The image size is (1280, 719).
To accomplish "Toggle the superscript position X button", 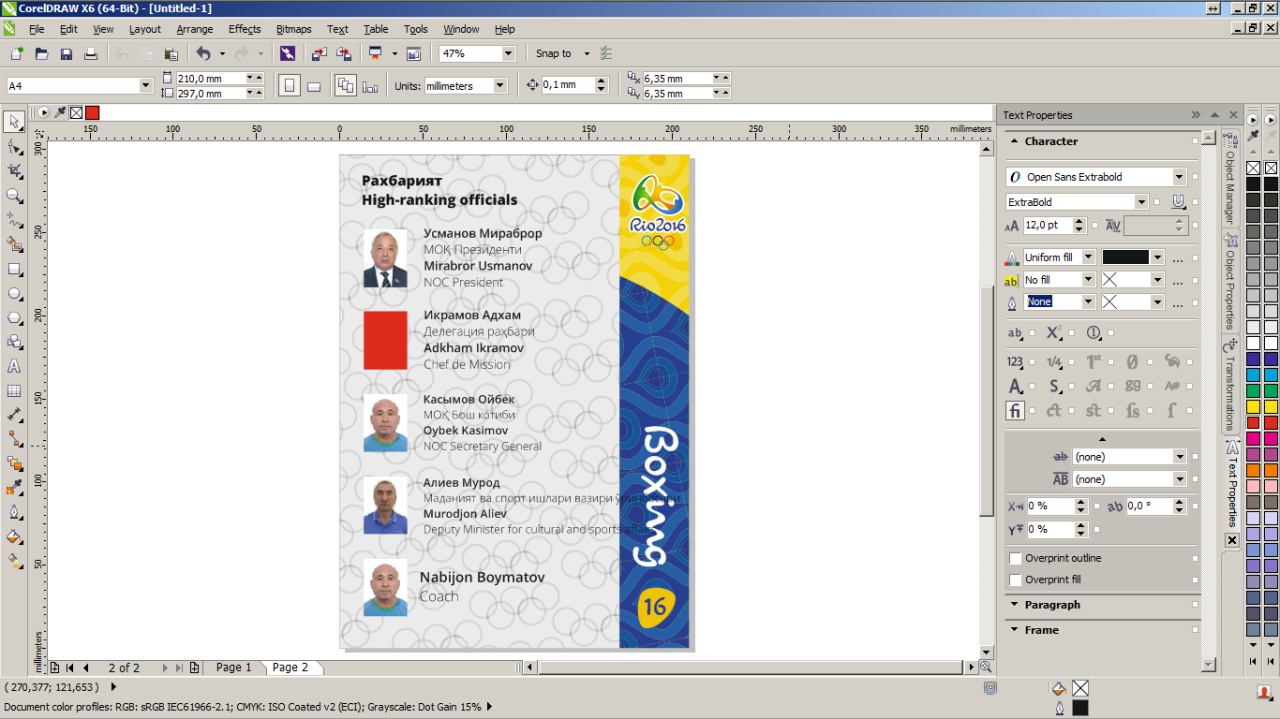I will point(1053,333).
